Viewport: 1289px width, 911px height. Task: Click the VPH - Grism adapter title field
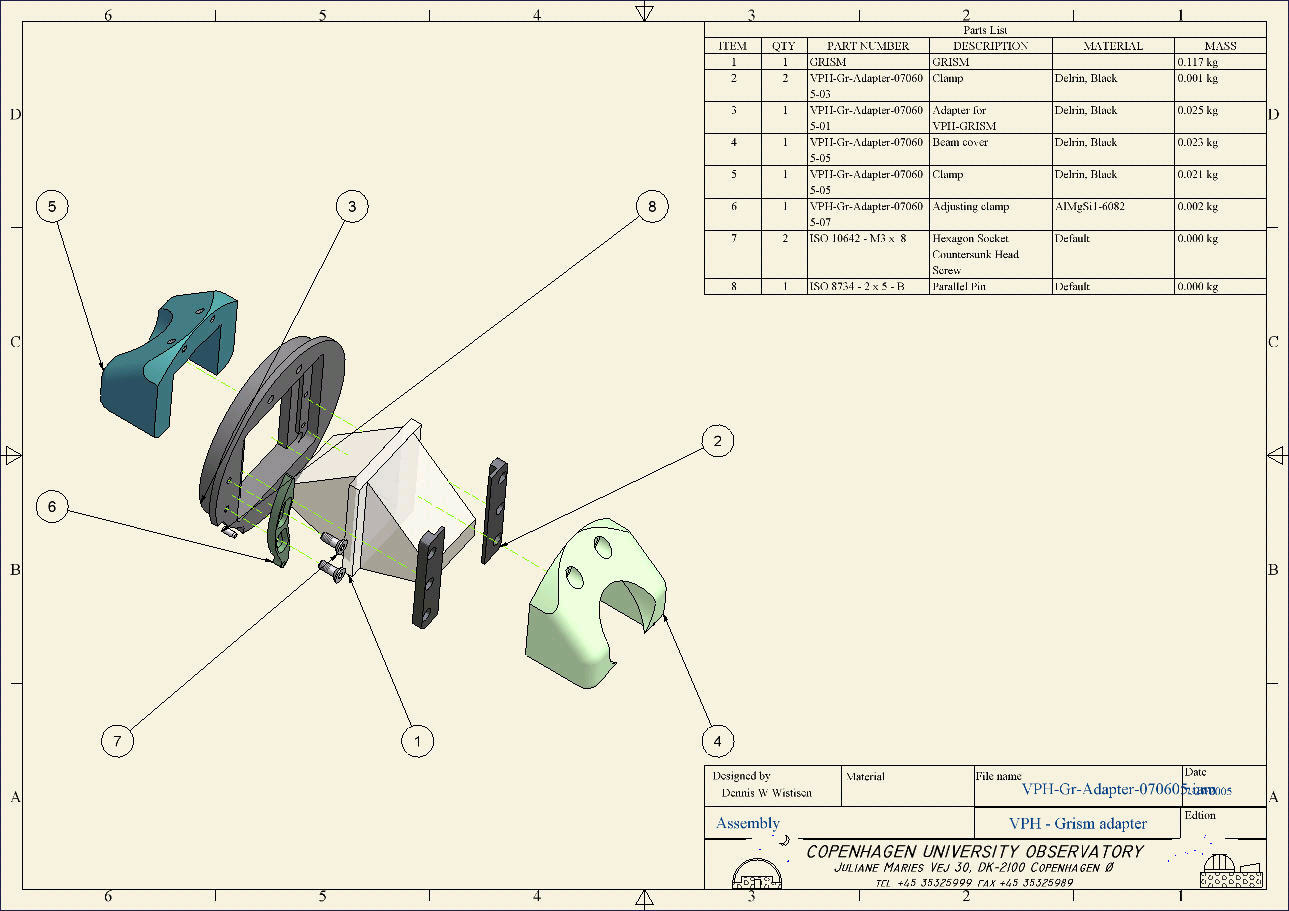point(1077,824)
